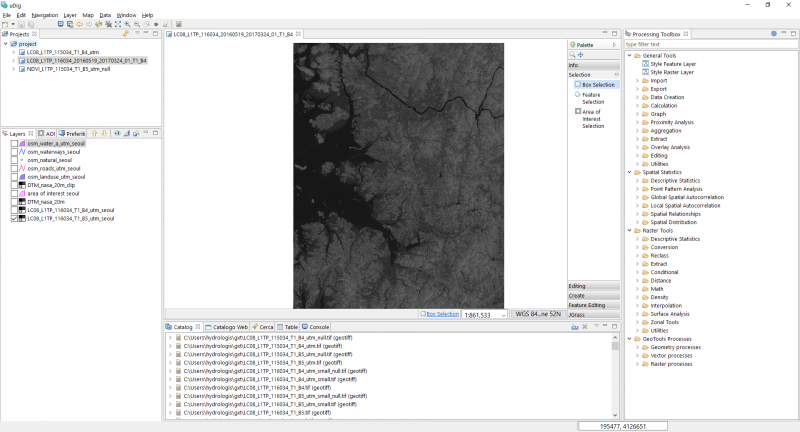Open the Navigation menu
This screenshot has width=800, height=432.
(x=44, y=15)
